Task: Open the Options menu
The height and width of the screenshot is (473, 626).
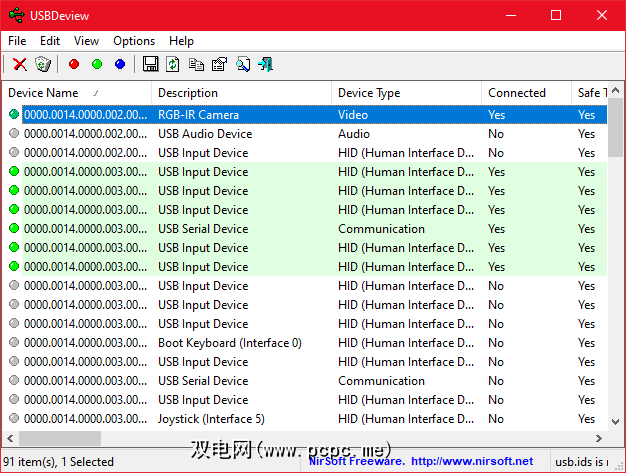Action: [x=134, y=41]
